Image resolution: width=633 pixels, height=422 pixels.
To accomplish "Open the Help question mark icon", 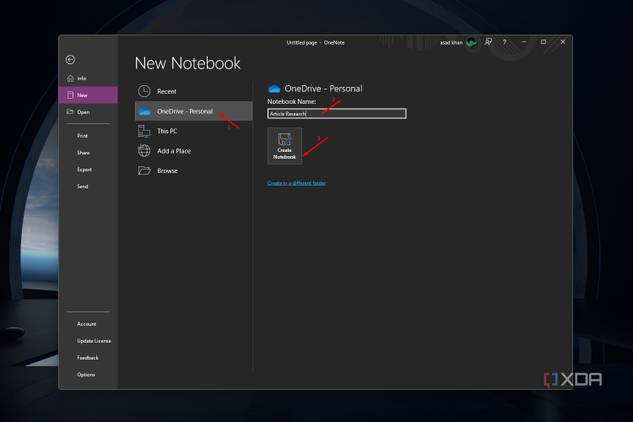I will [x=505, y=42].
